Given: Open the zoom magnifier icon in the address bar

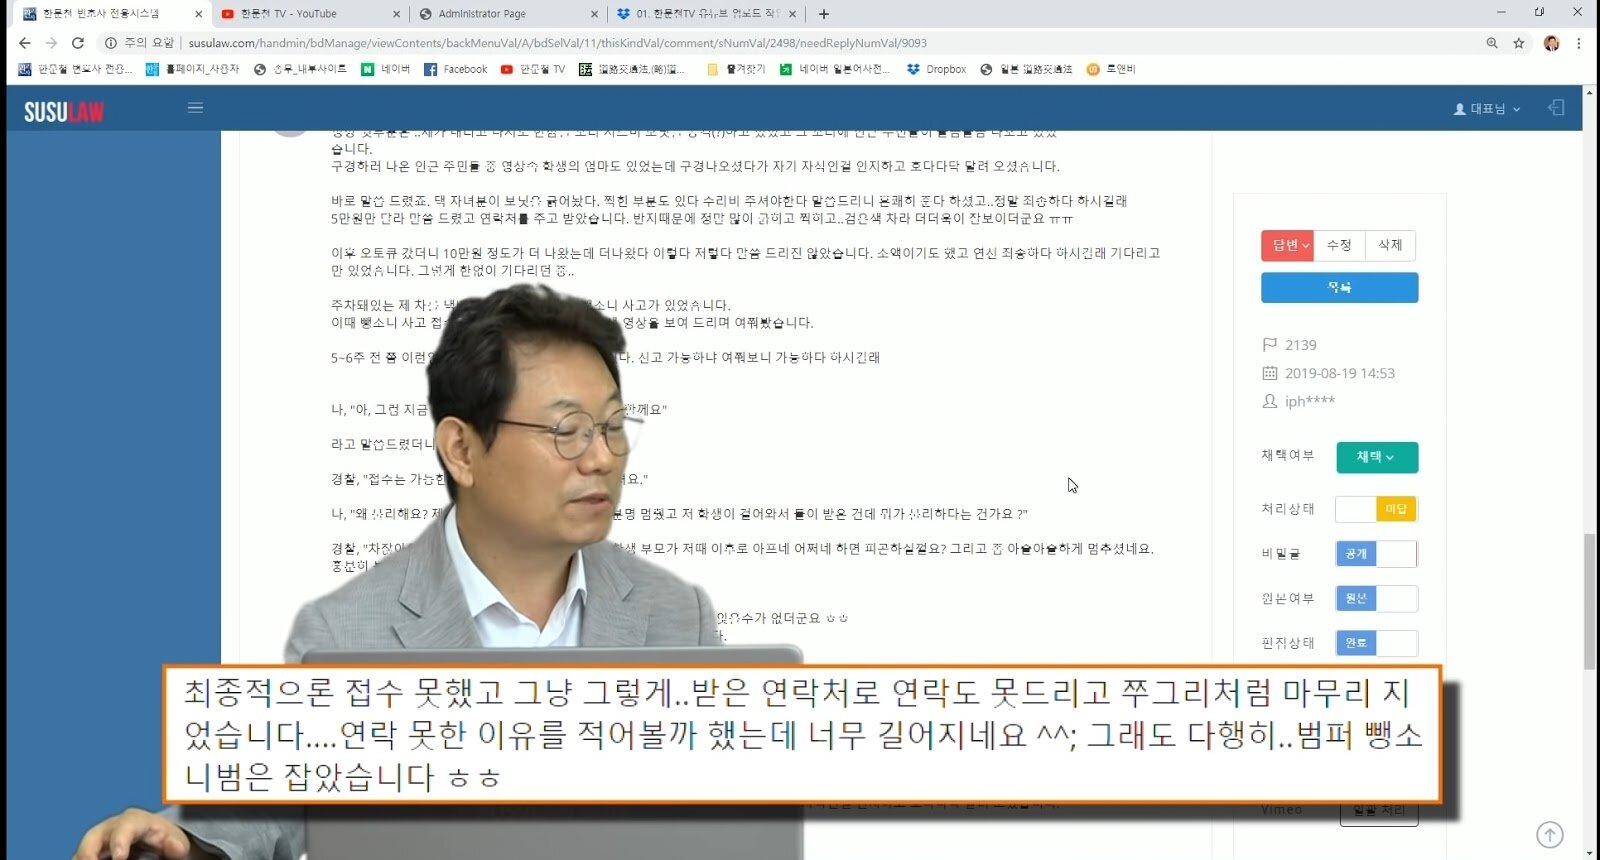Looking at the screenshot, I should [x=1492, y=43].
